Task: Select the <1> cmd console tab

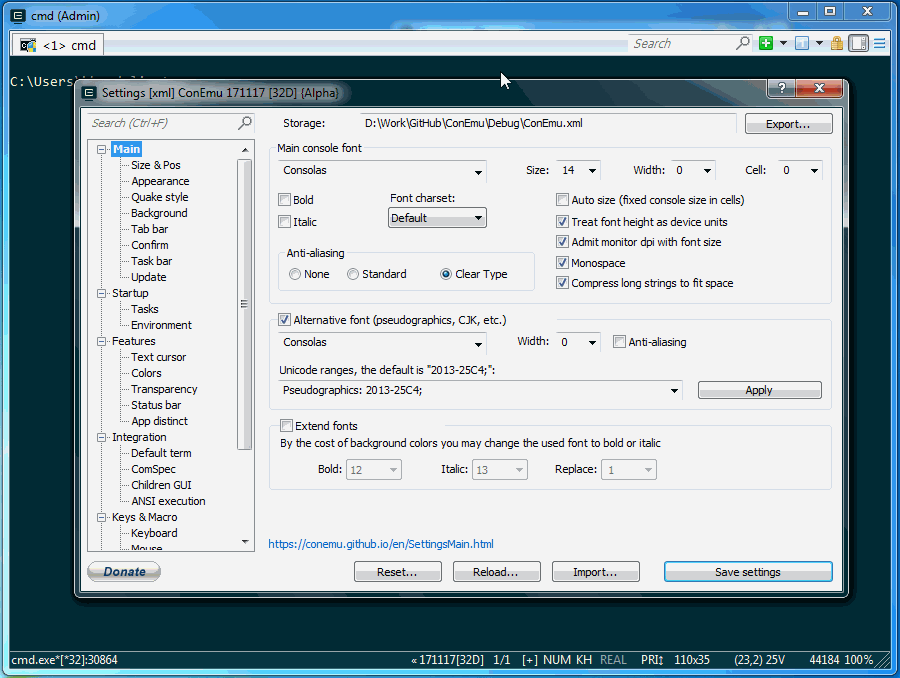Action: point(58,45)
